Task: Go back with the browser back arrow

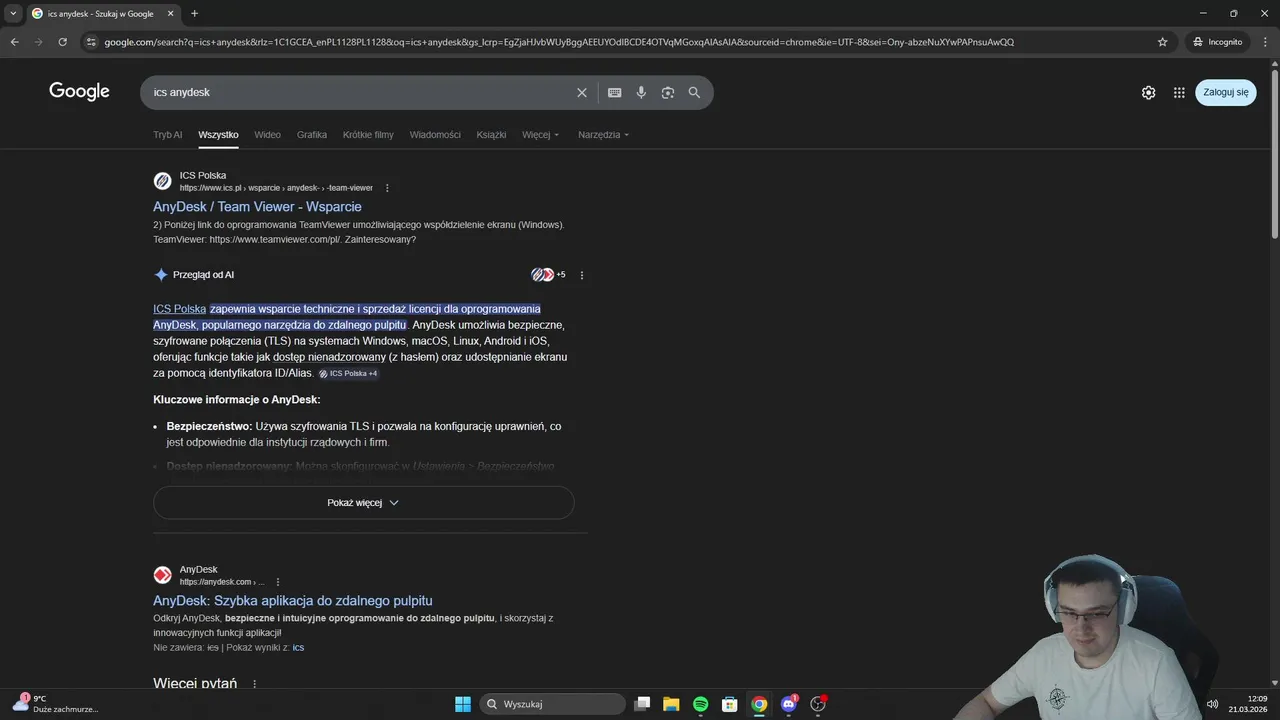Action: [x=14, y=42]
